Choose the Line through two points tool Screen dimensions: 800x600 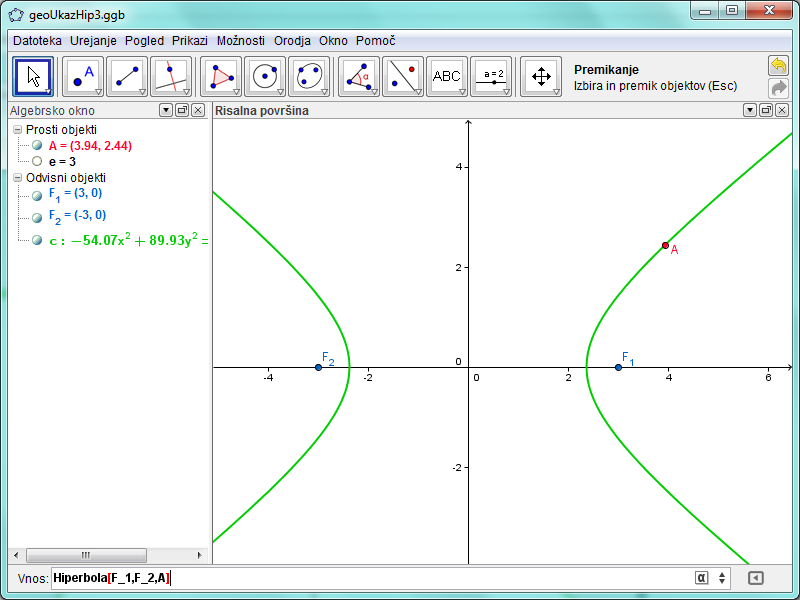point(127,76)
